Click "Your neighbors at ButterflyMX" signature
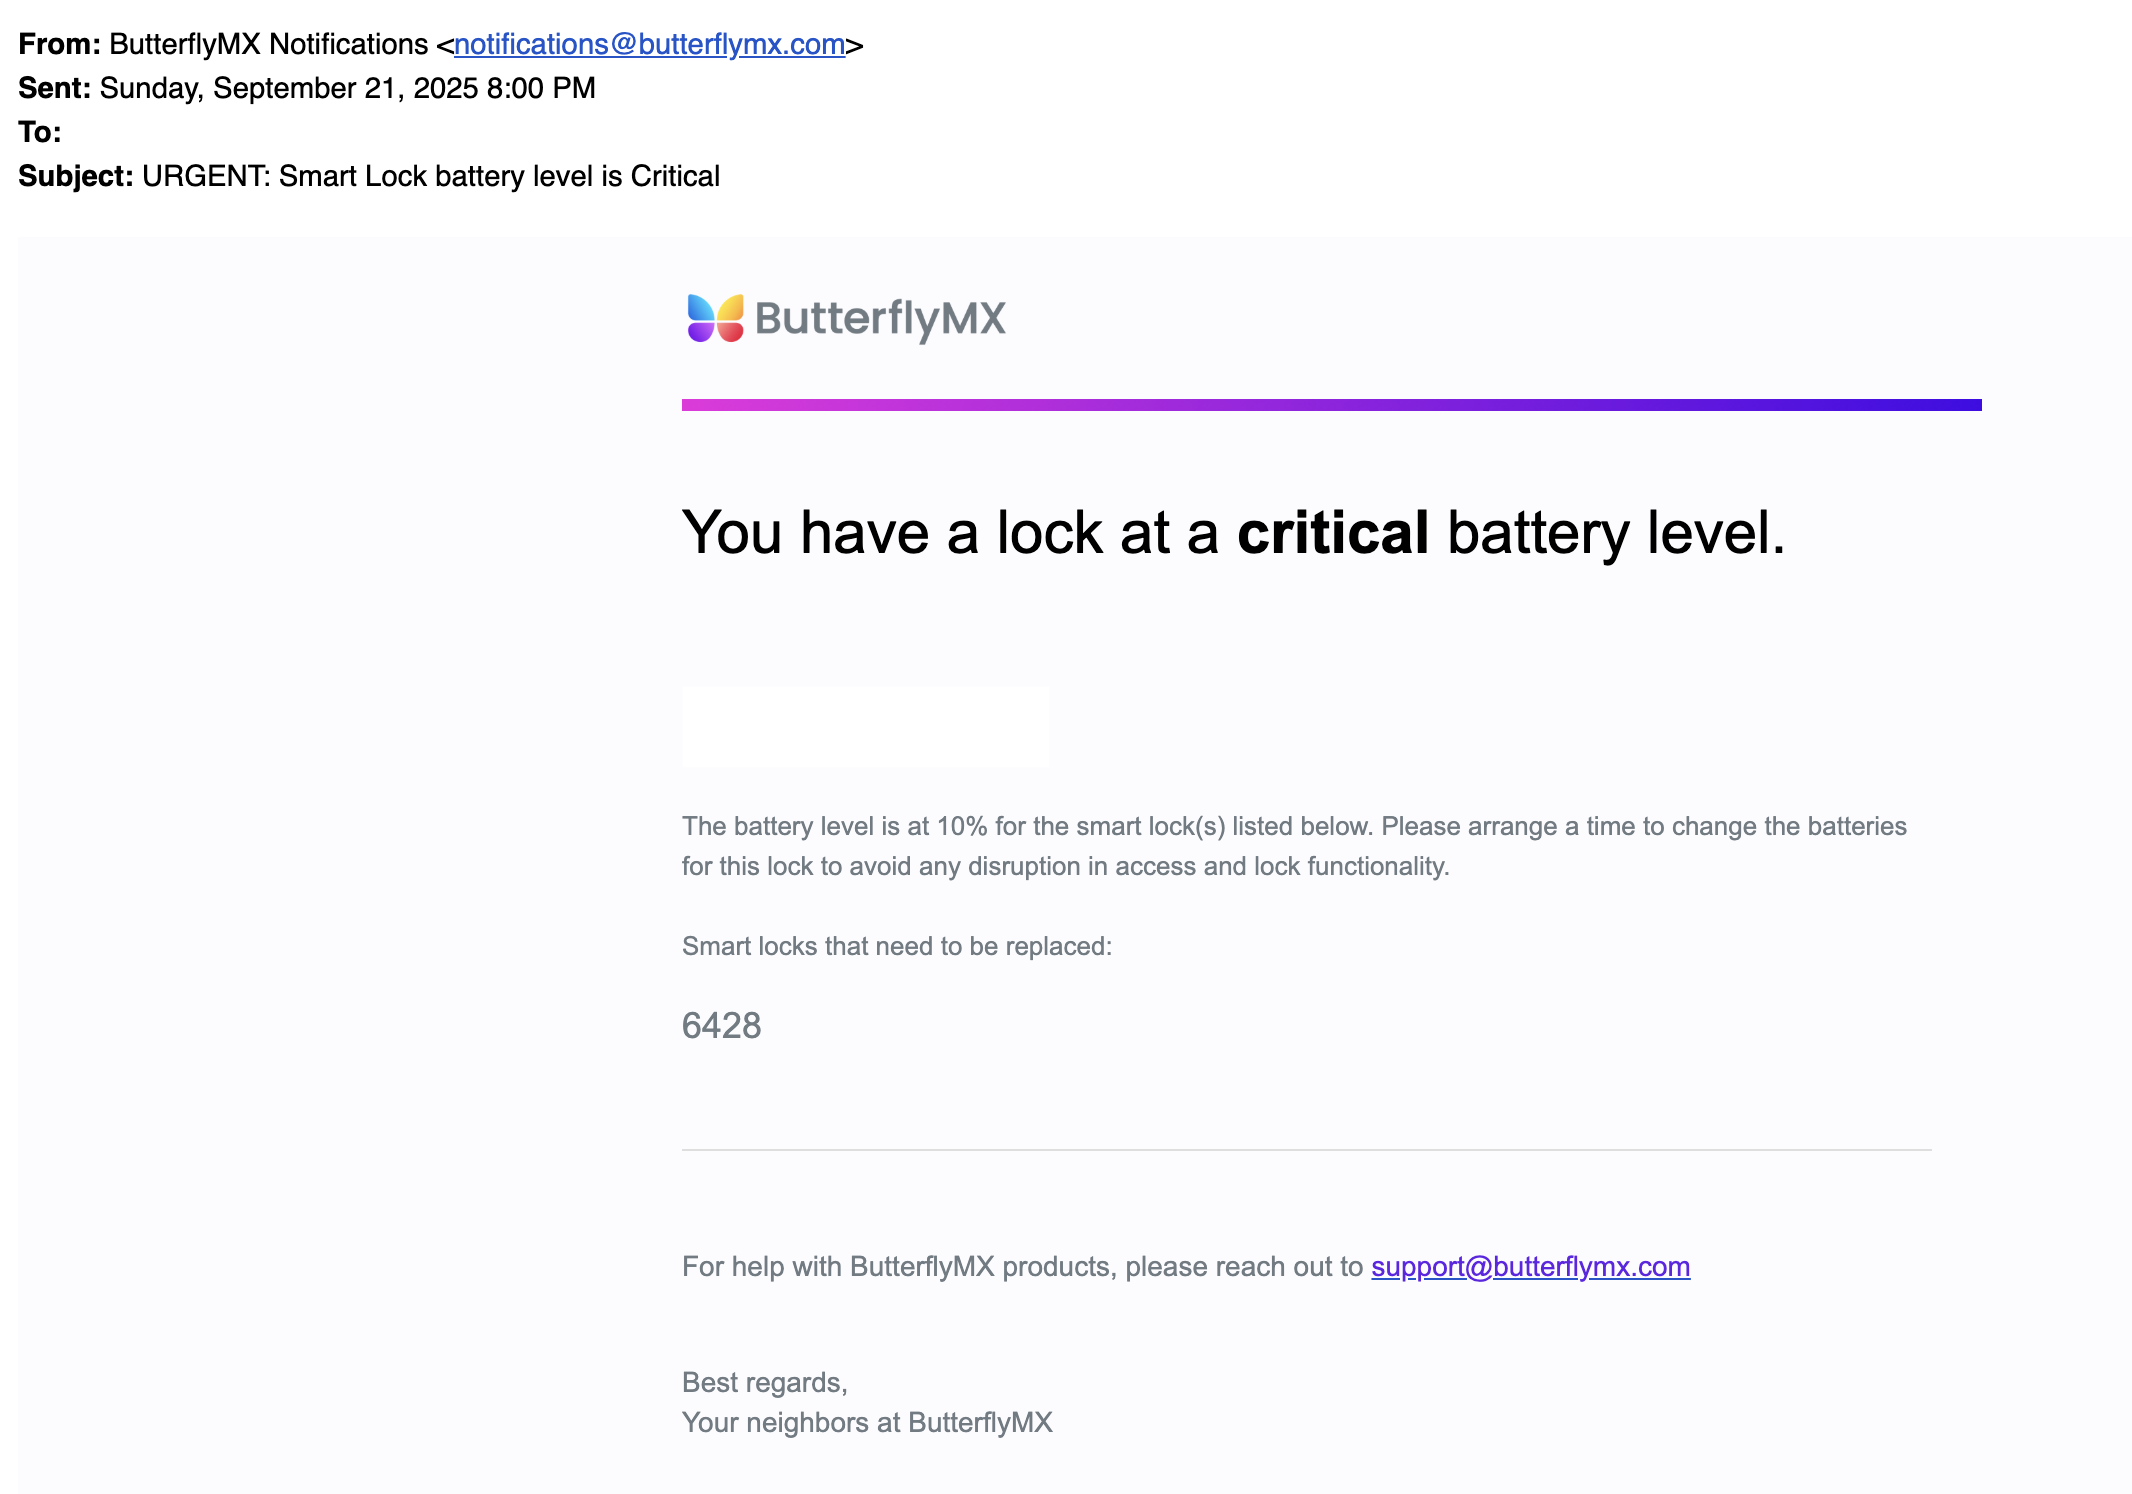Screen dimensions: 2132x1494 point(867,1422)
